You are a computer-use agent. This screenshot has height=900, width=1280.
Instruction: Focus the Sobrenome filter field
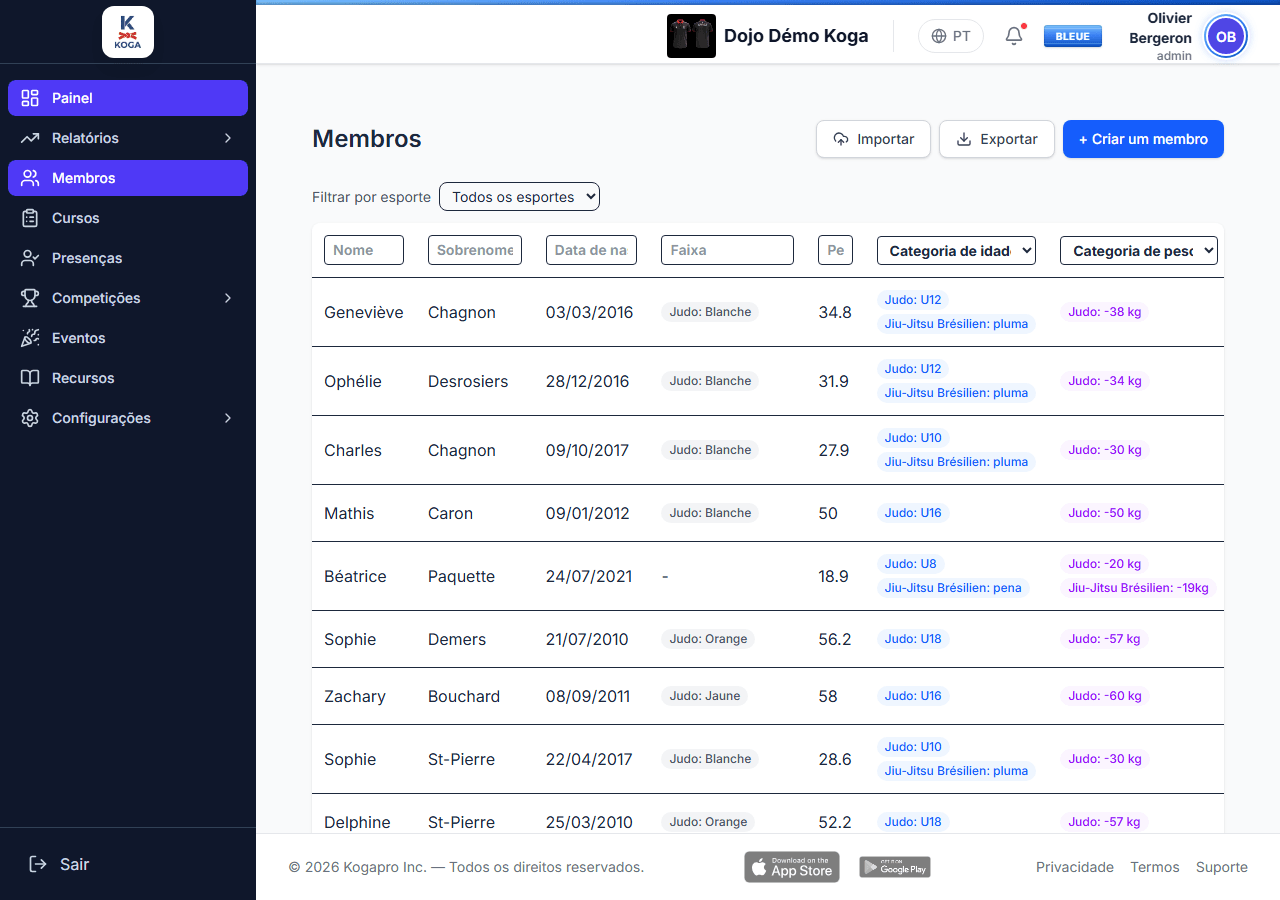click(x=475, y=250)
